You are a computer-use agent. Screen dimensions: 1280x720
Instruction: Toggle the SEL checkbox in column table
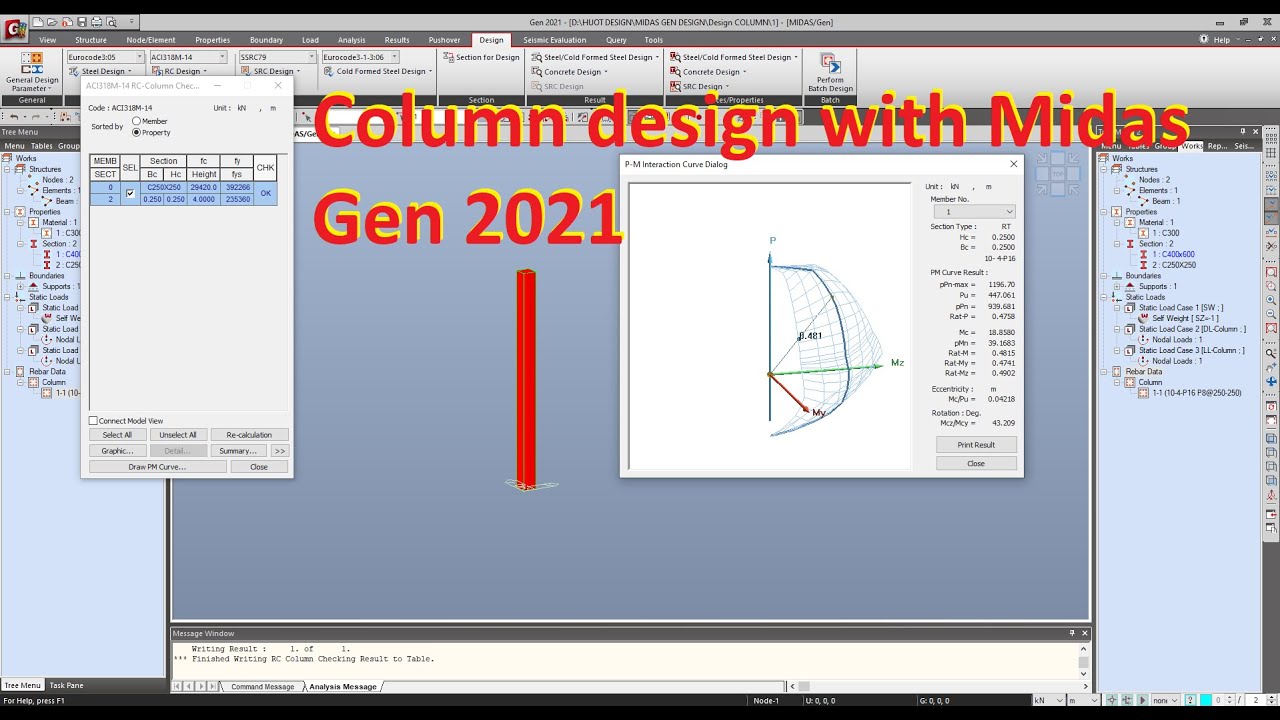pos(130,193)
